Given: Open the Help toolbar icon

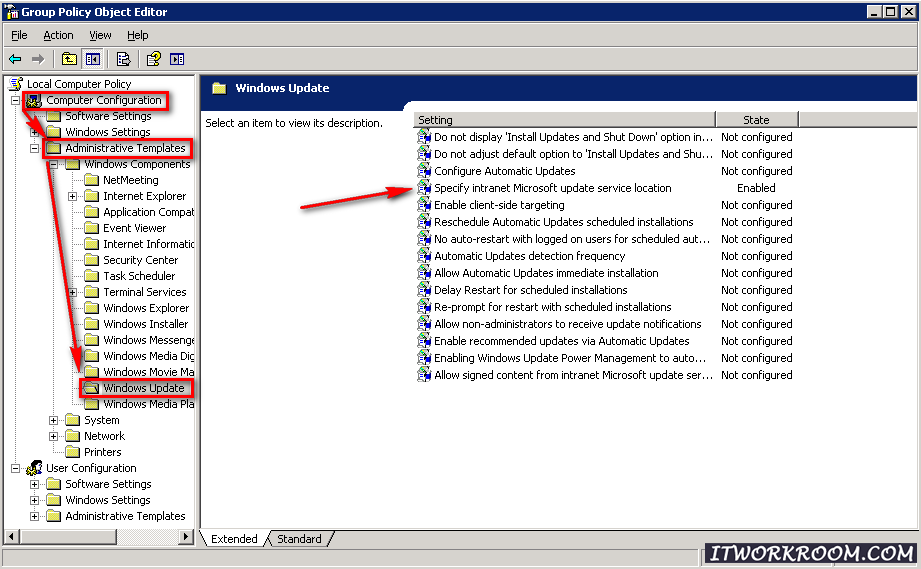Looking at the screenshot, I should [153, 59].
